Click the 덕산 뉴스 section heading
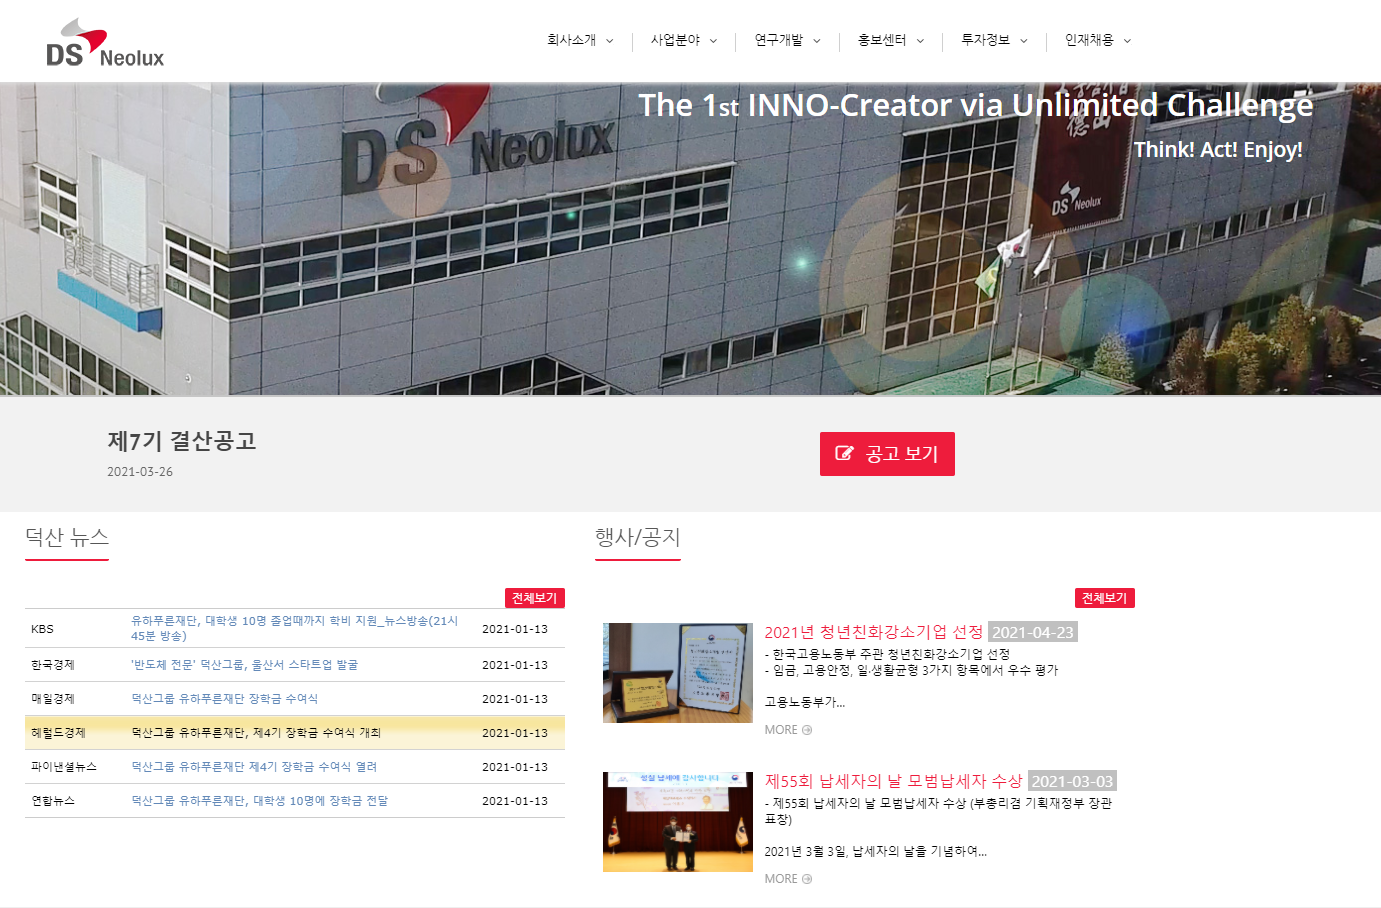 coord(67,538)
